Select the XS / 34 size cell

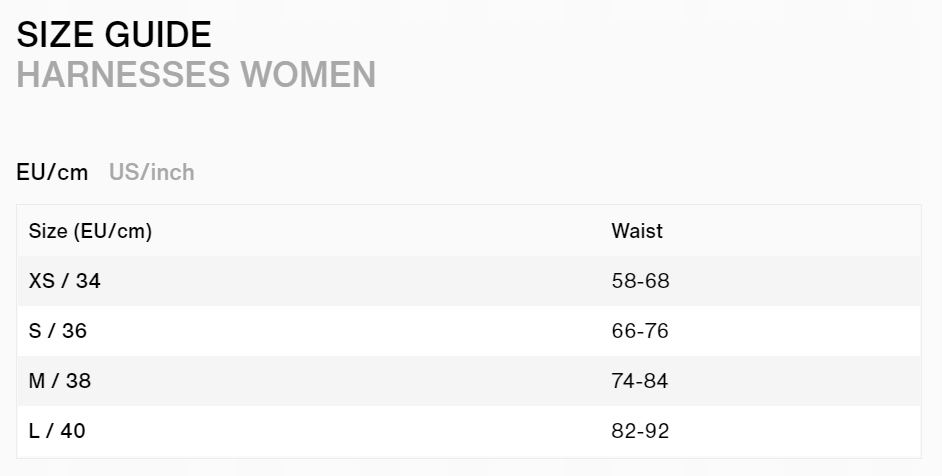65,281
